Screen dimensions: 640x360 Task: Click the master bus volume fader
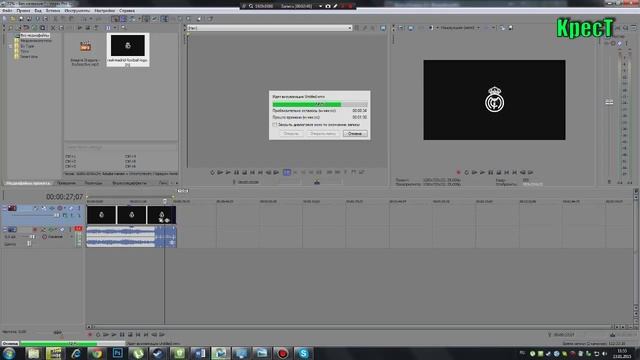click(x=609, y=102)
